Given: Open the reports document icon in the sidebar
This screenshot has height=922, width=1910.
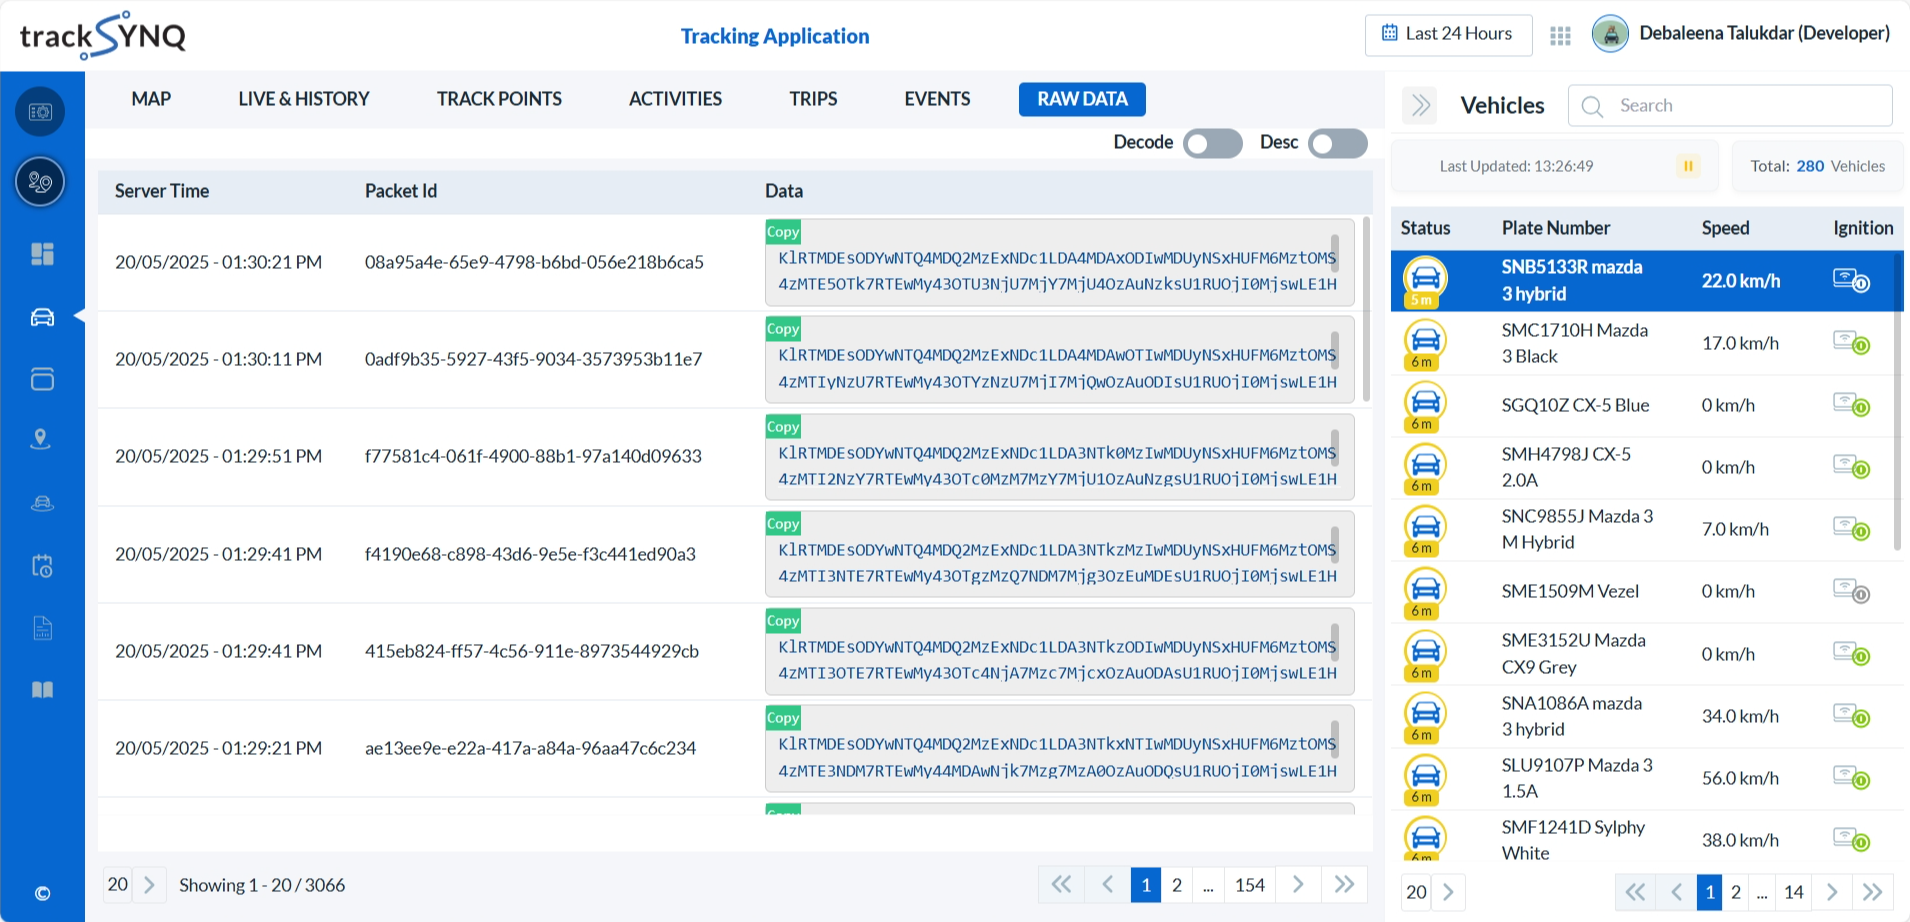Looking at the screenshot, I should [41, 628].
